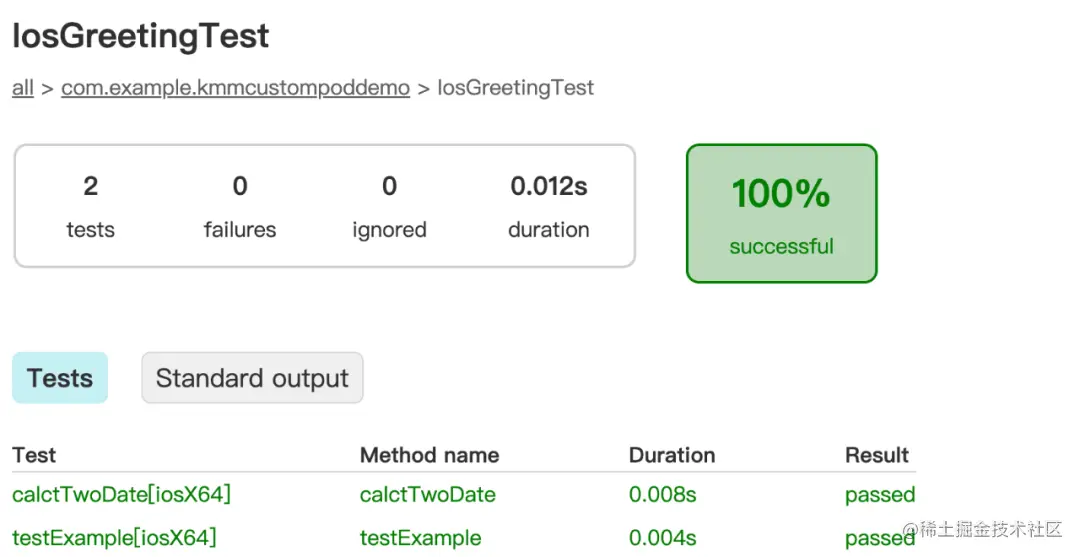Select the calctTwoDate[iosX64] test entry
Viewport: 1080px width, 557px height.
121,494
